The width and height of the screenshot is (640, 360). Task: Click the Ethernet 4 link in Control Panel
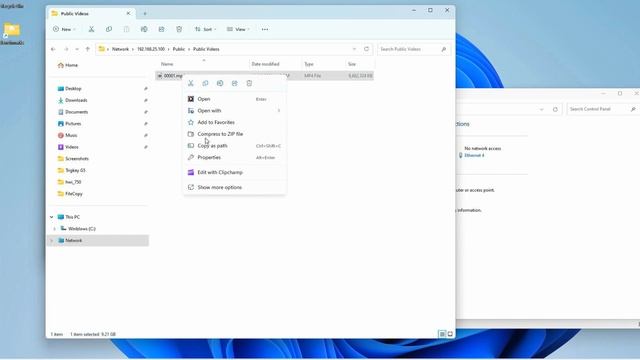(x=474, y=156)
